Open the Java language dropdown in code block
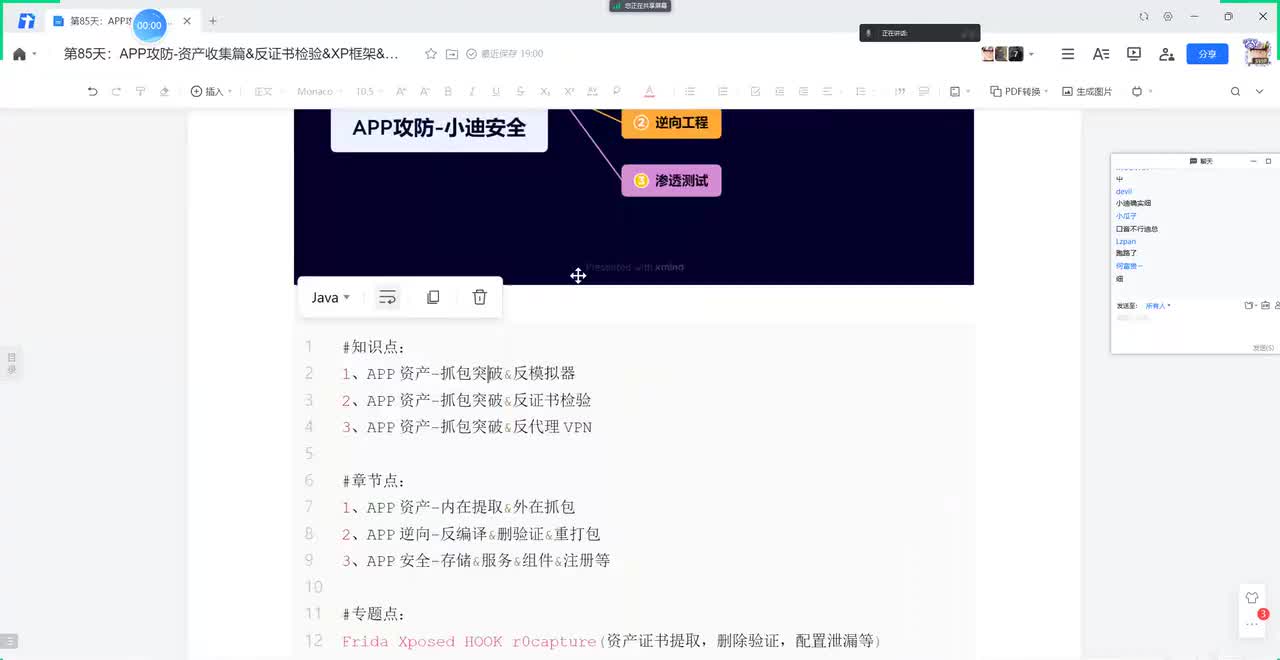Viewport: 1280px width, 660px height. tap(330, 297)
